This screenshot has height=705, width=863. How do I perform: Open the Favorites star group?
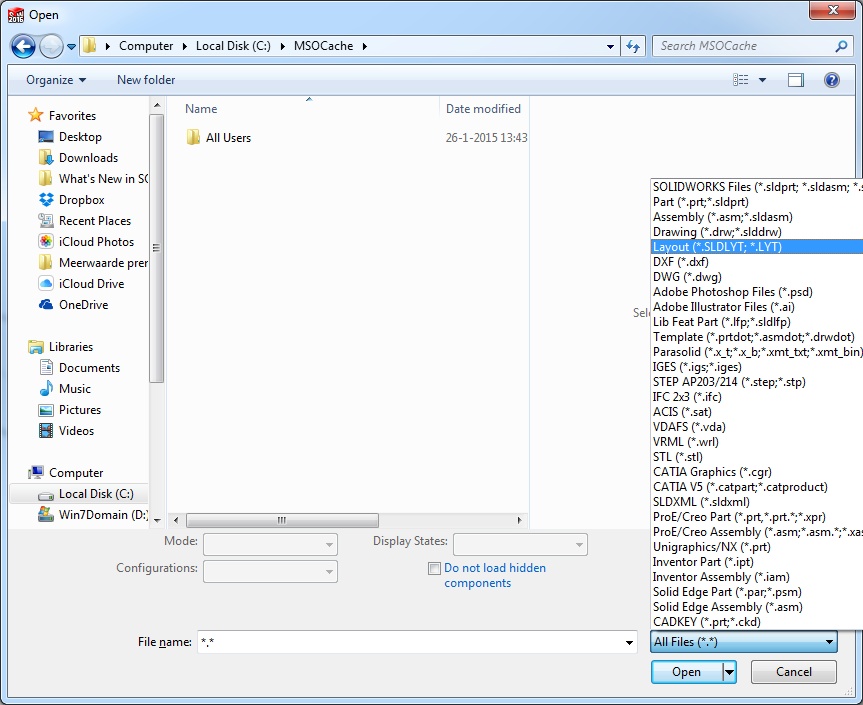click(x=62, y=116)
